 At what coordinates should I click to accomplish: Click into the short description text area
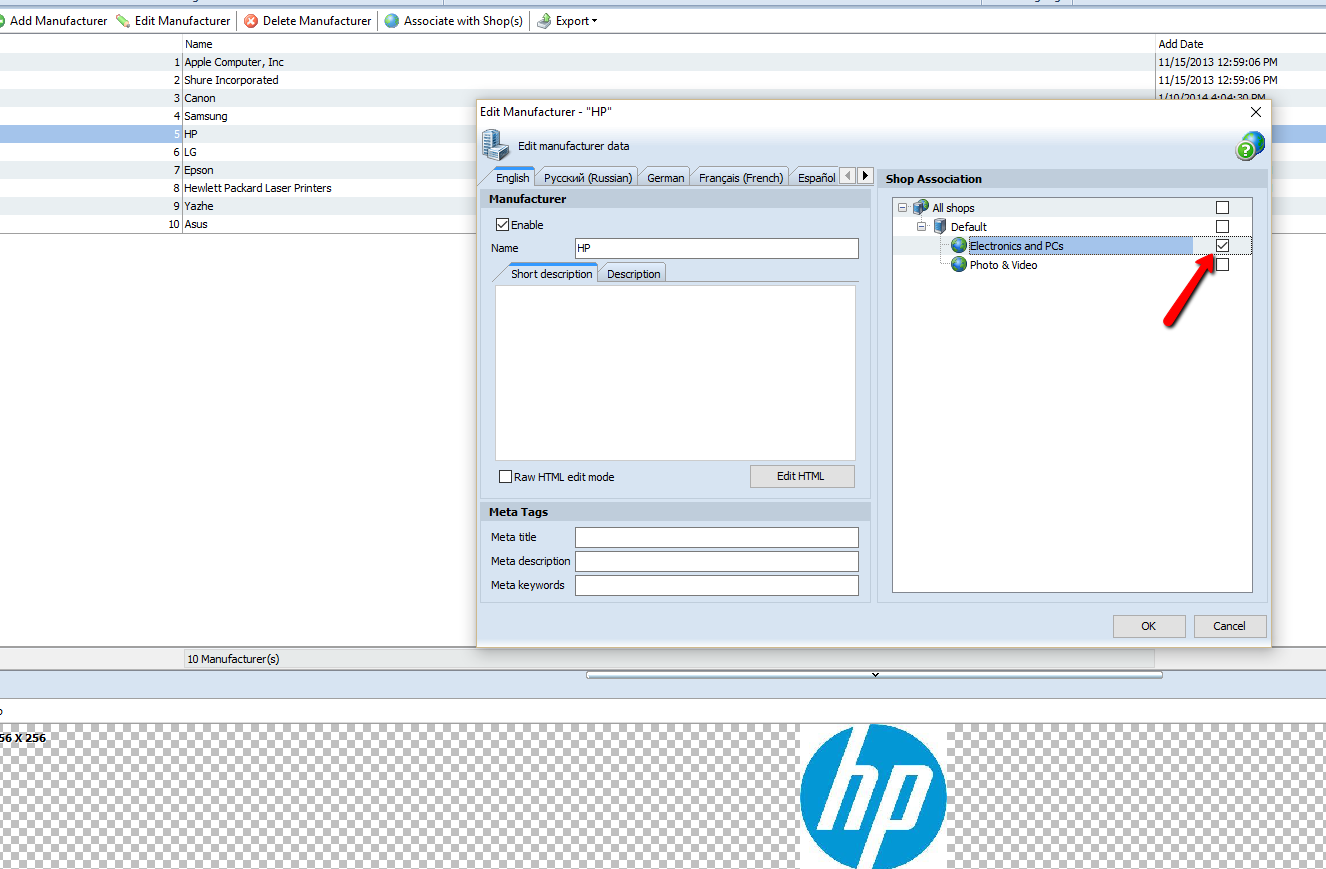tap(675, 372)
